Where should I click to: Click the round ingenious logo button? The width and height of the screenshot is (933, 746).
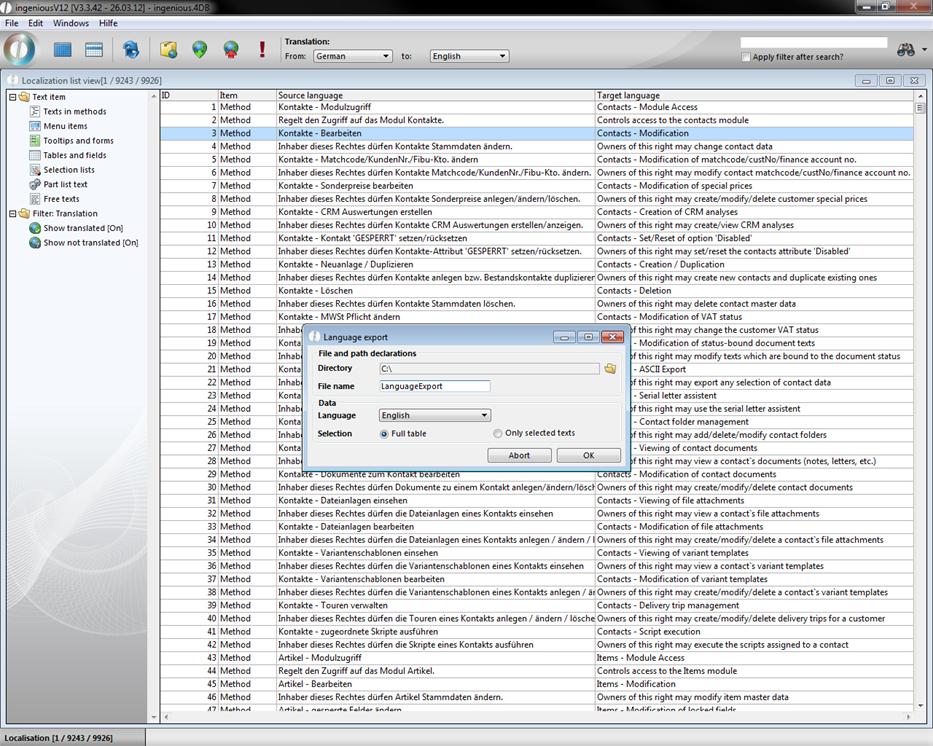coord(21,48)
